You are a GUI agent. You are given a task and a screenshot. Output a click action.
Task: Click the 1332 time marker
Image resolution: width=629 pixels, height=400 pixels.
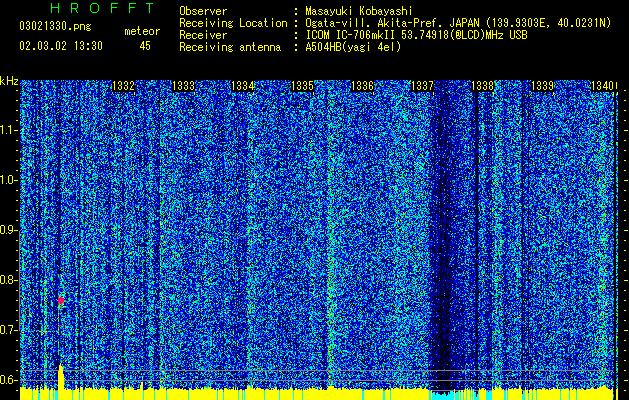point(124,86)
